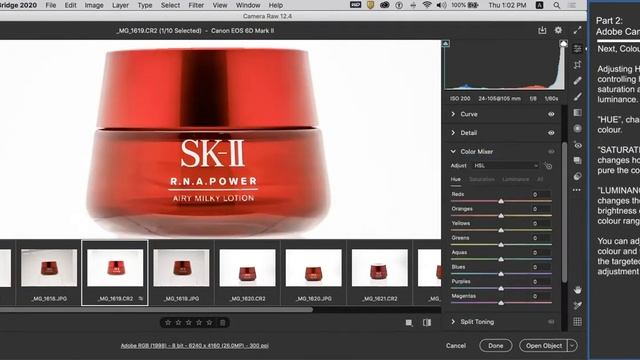Screen dimensions: 640x360
Task: Open the Adjust HSL dropdown
Action: pyautogui.click(x=506, y=166)
